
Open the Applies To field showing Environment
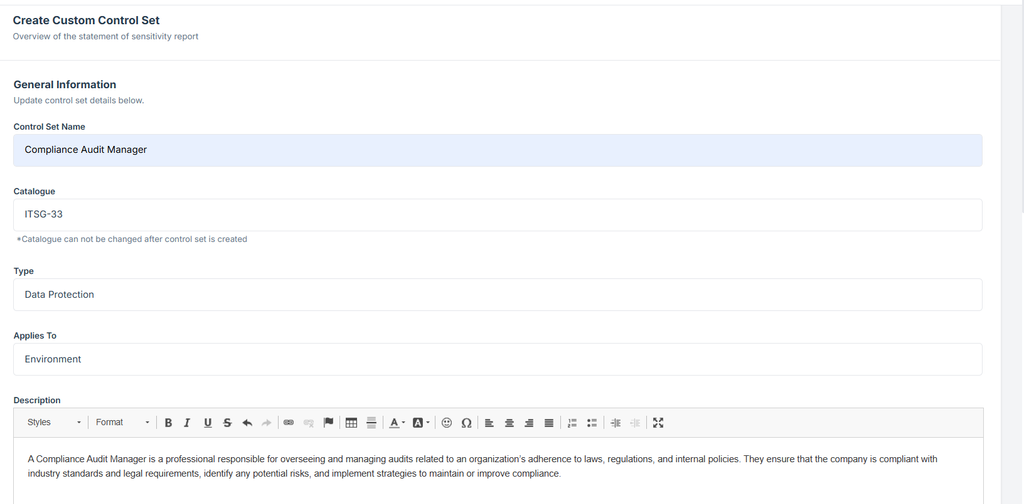click(x=497, y=359)
